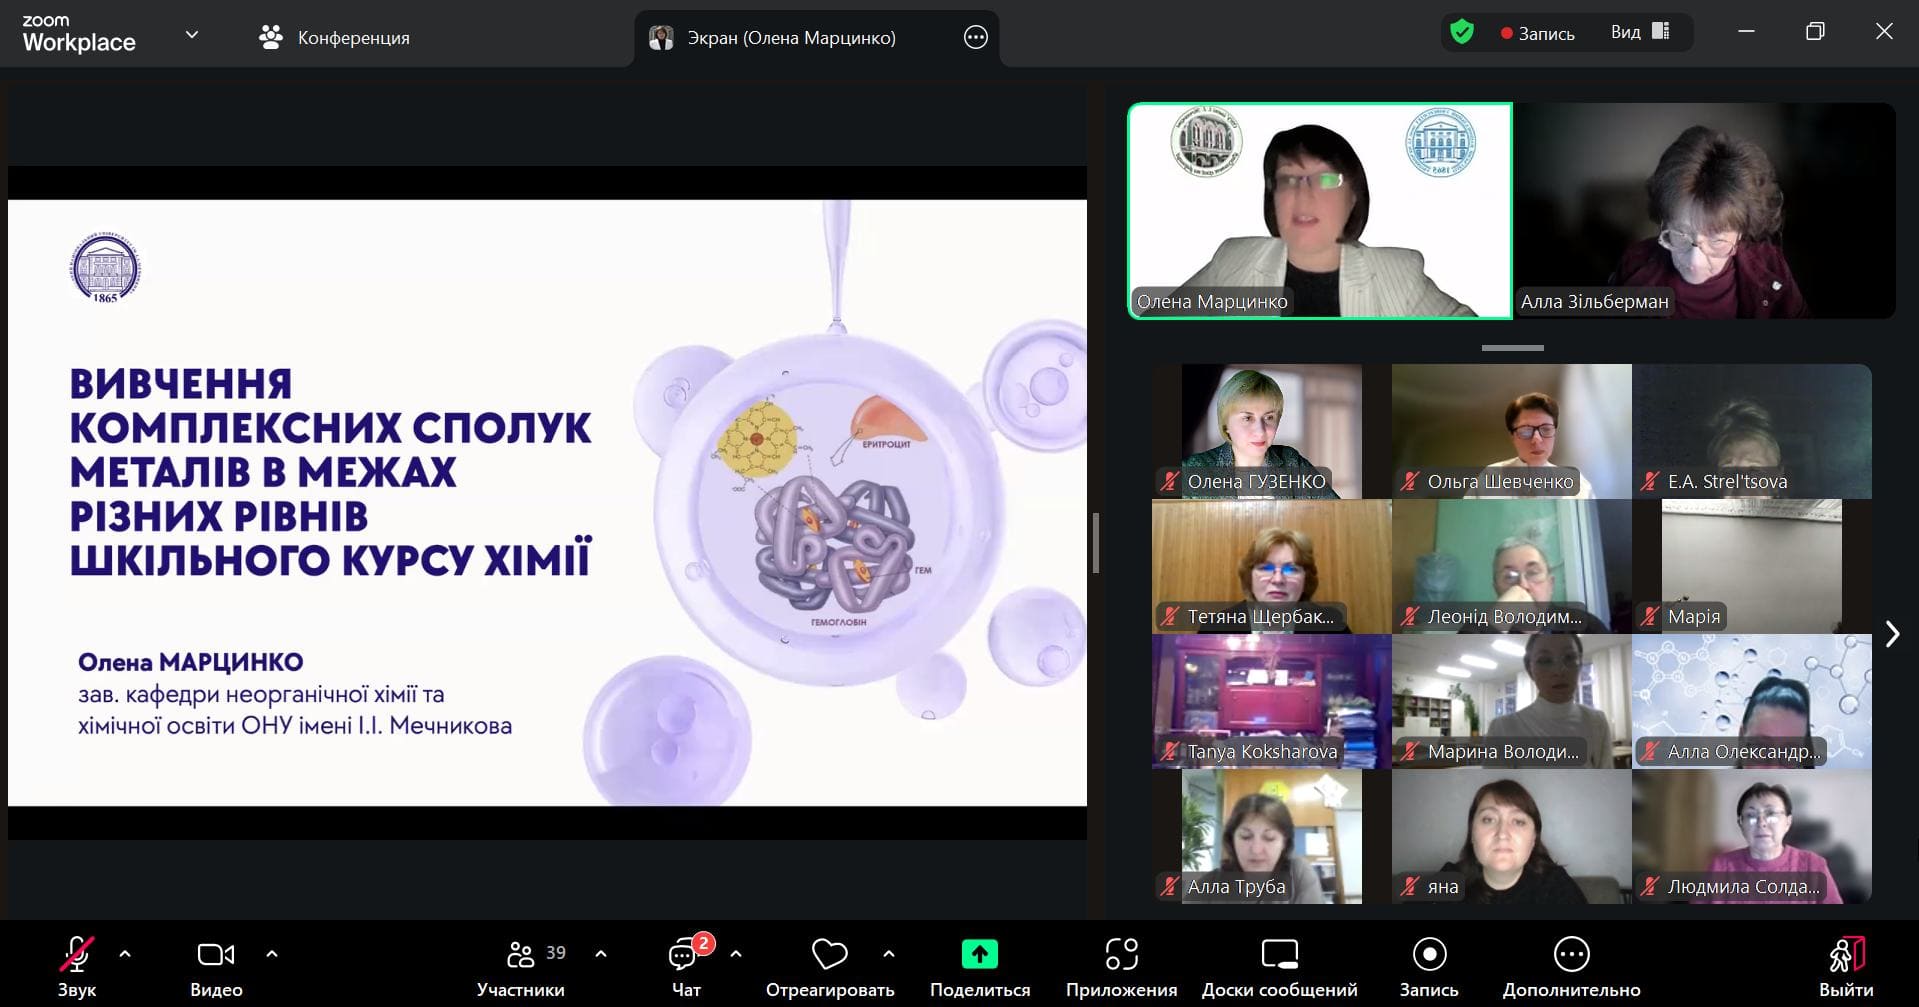This screenshot has width=1919, height=1007.
Task: Click the green Поделиться share screen icon
Action: pyautogui.click(x=979, y=955)
